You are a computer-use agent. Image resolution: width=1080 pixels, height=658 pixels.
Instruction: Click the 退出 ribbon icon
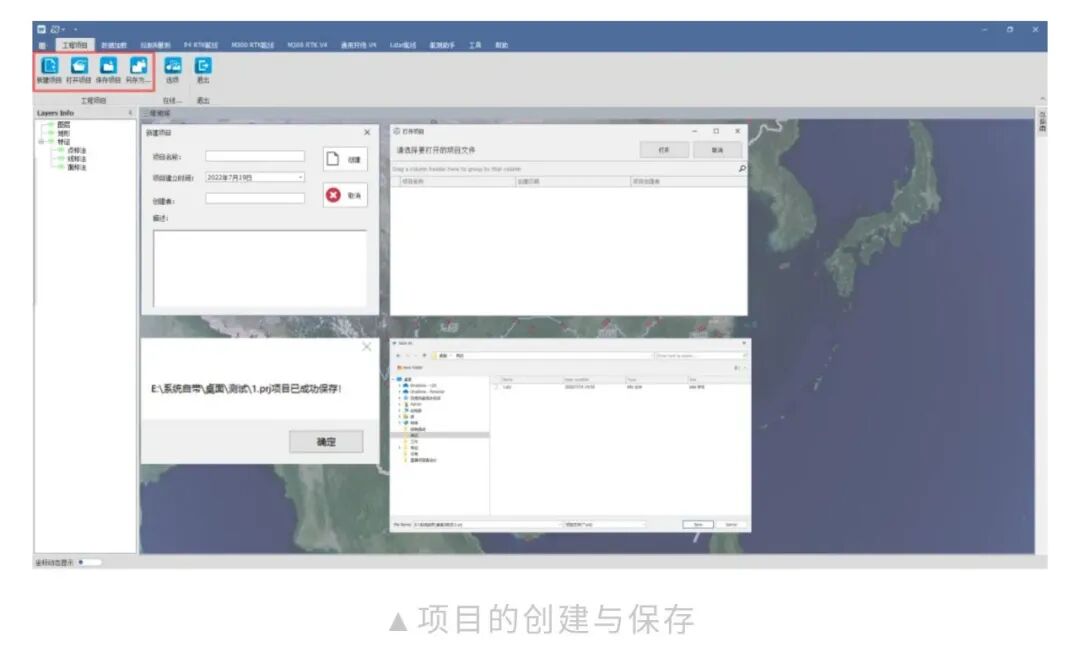coord(202,66)
